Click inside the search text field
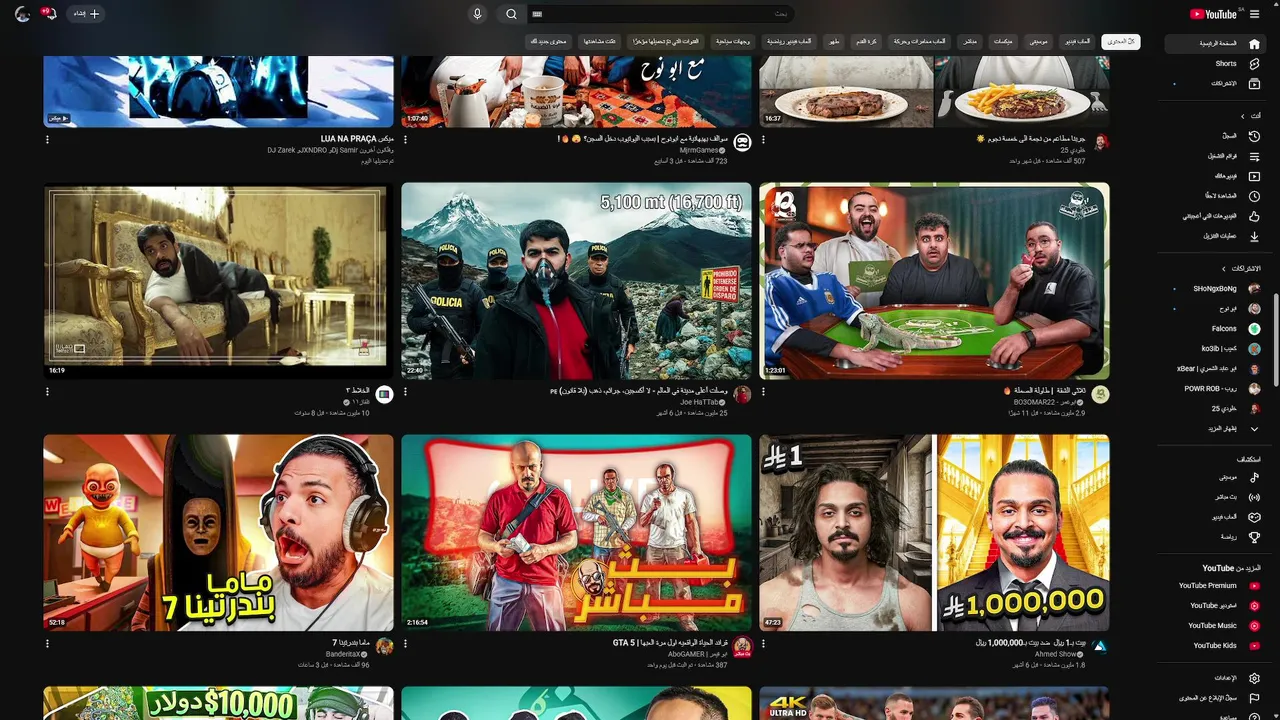 click(660, 14)
